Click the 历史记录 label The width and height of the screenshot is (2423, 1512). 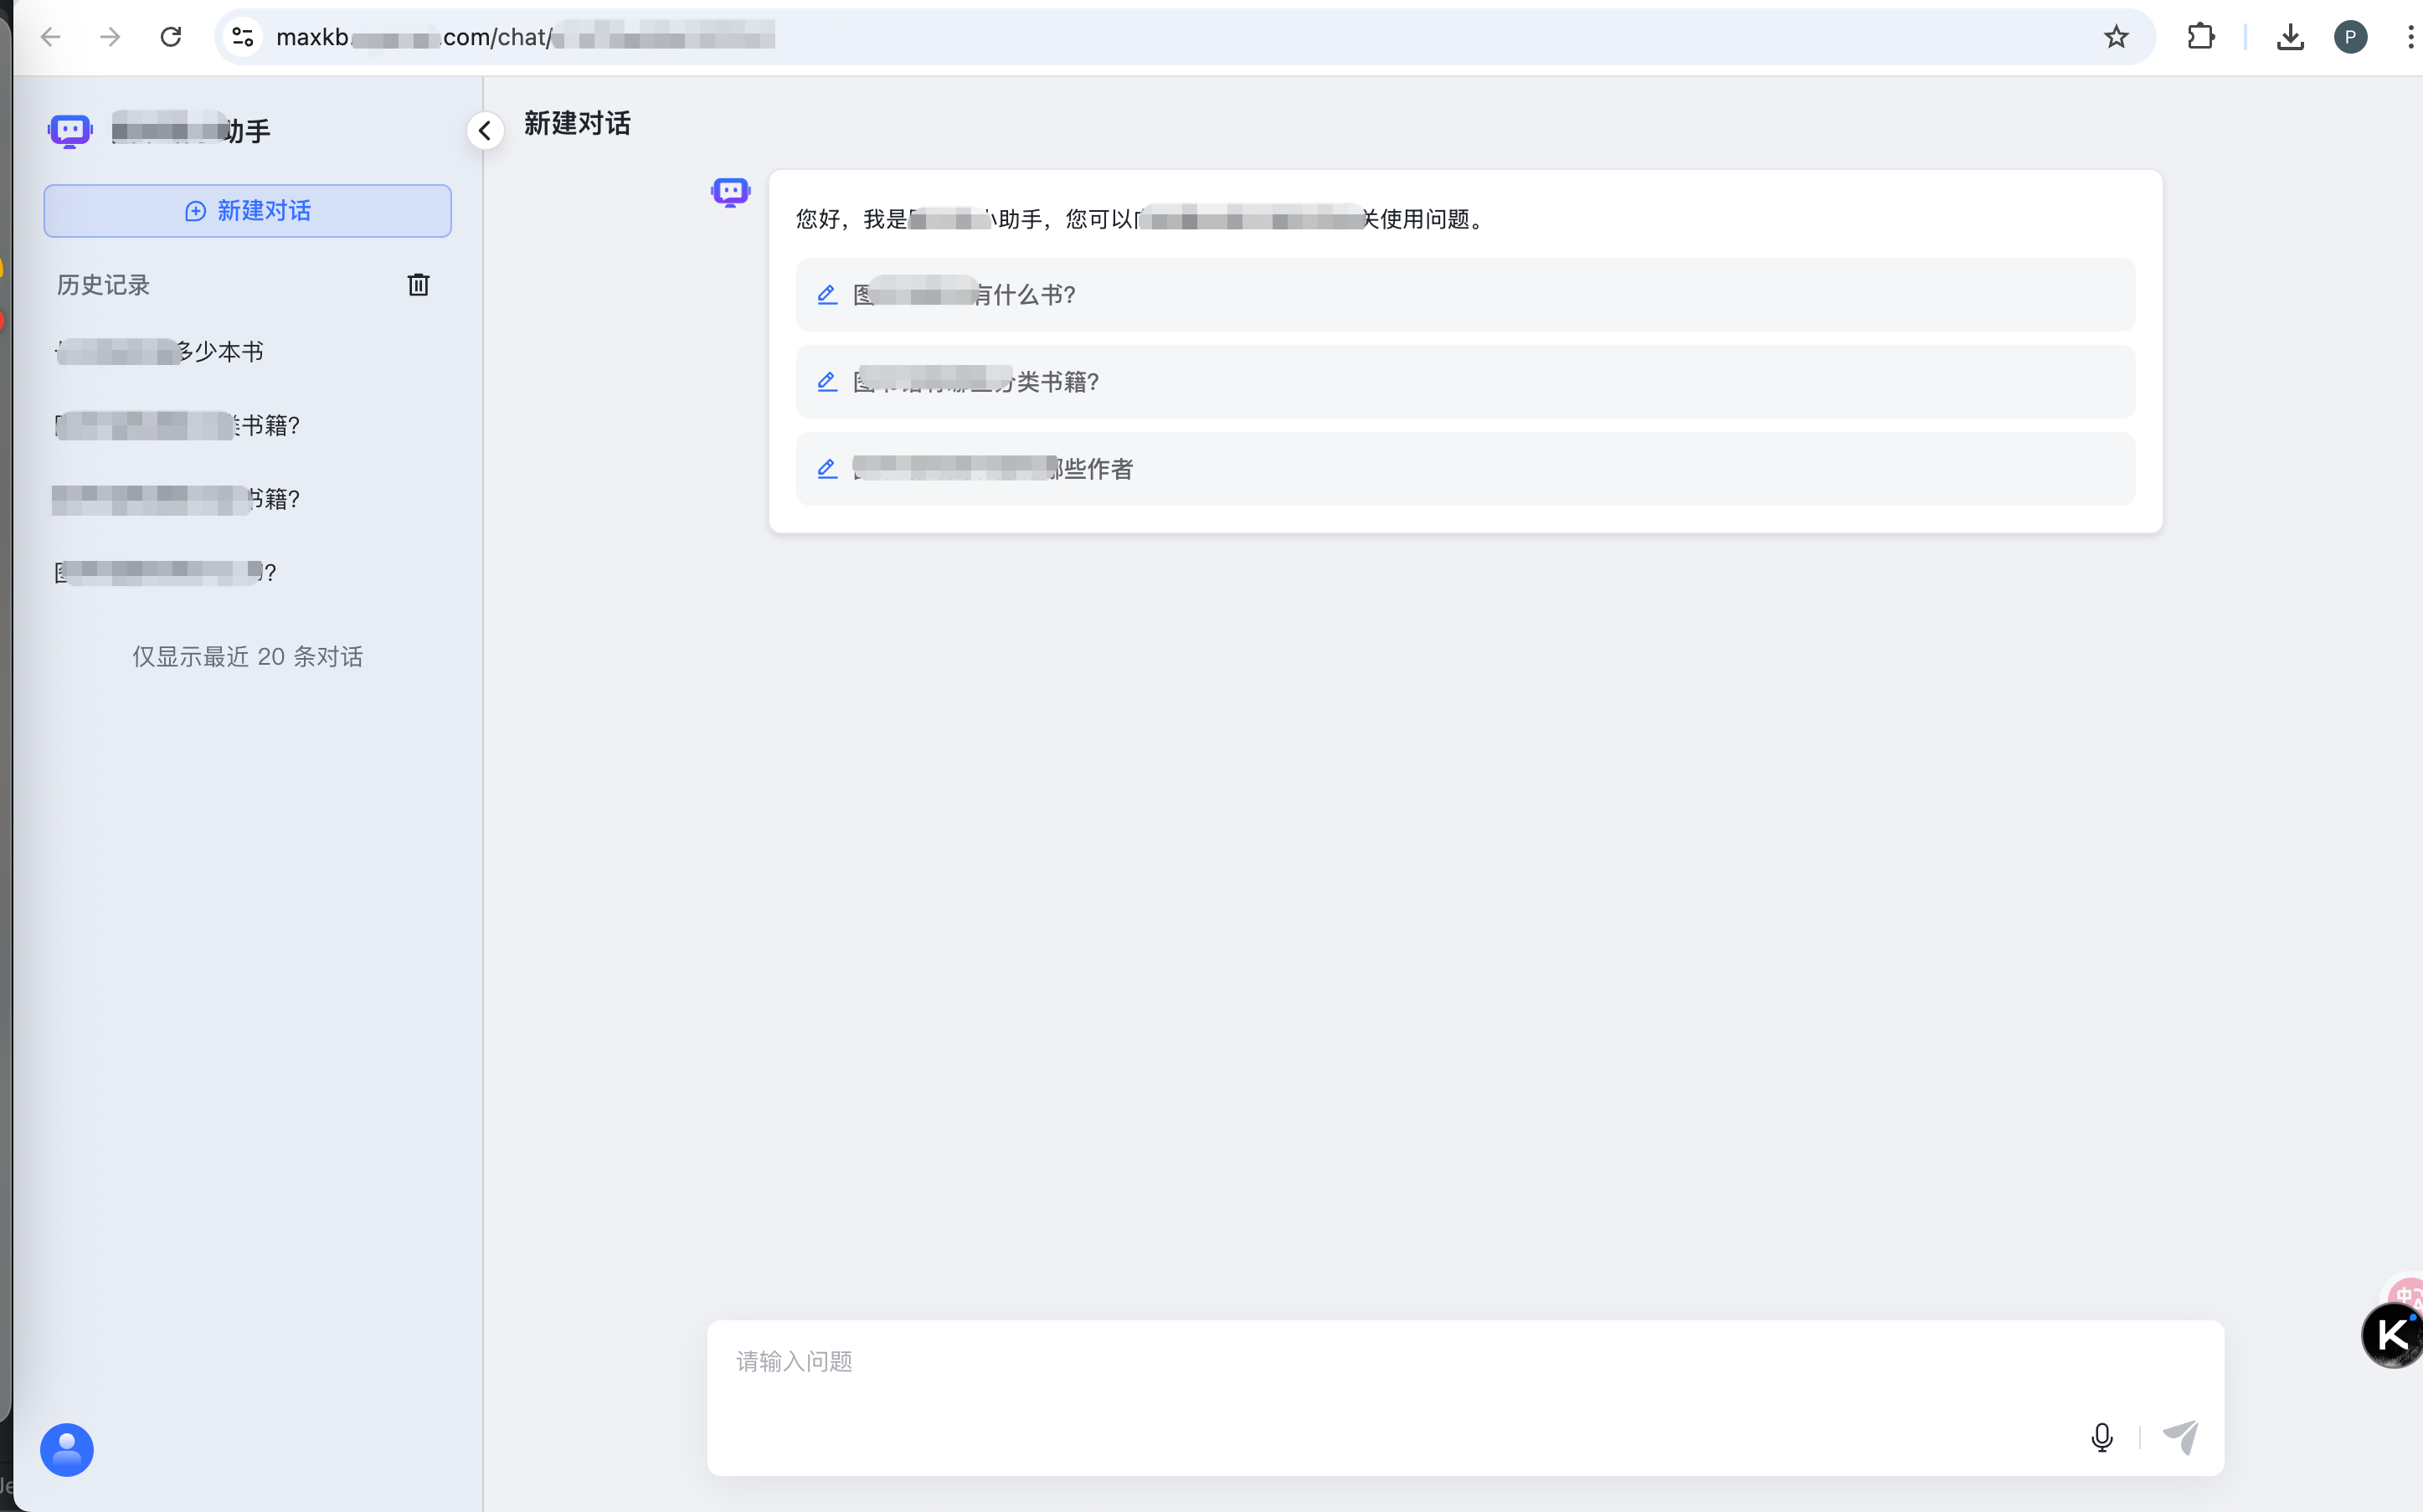pyautogui.click(x=103, y=285)
